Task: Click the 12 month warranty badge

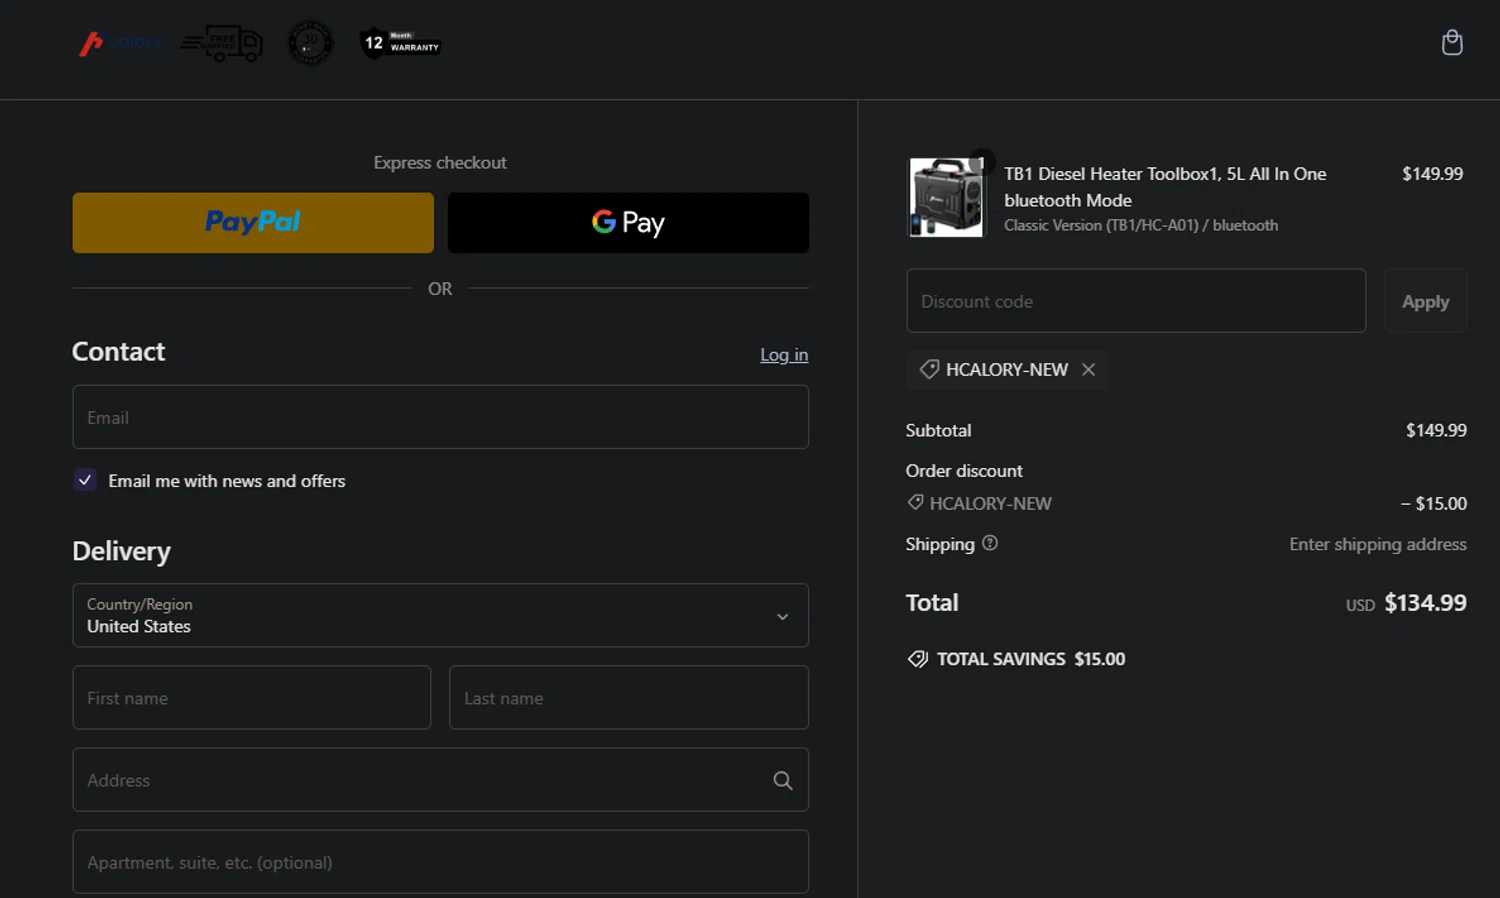Action: coord(400,43)
